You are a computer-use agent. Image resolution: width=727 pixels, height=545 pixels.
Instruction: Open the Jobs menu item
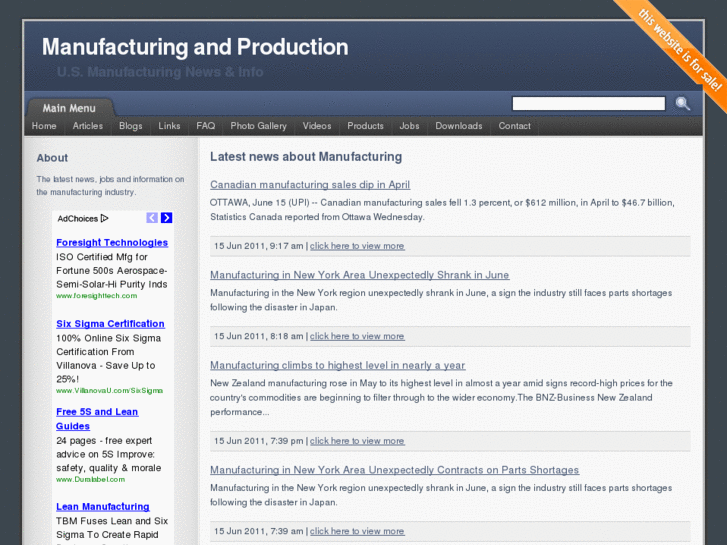pos(409,126)
